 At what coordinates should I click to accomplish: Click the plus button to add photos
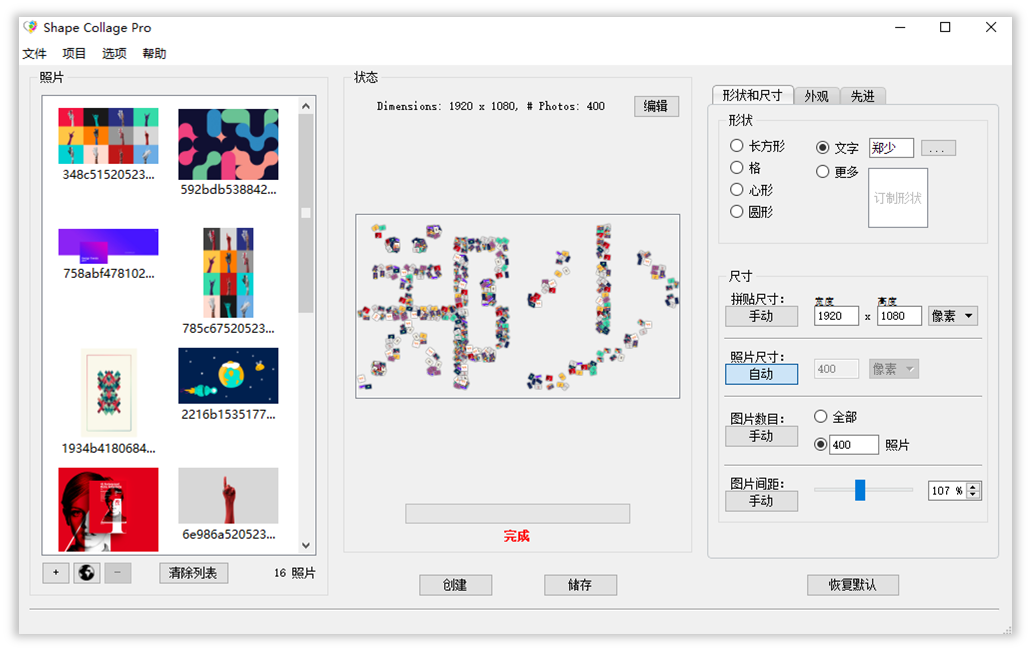tap(56, 573)
